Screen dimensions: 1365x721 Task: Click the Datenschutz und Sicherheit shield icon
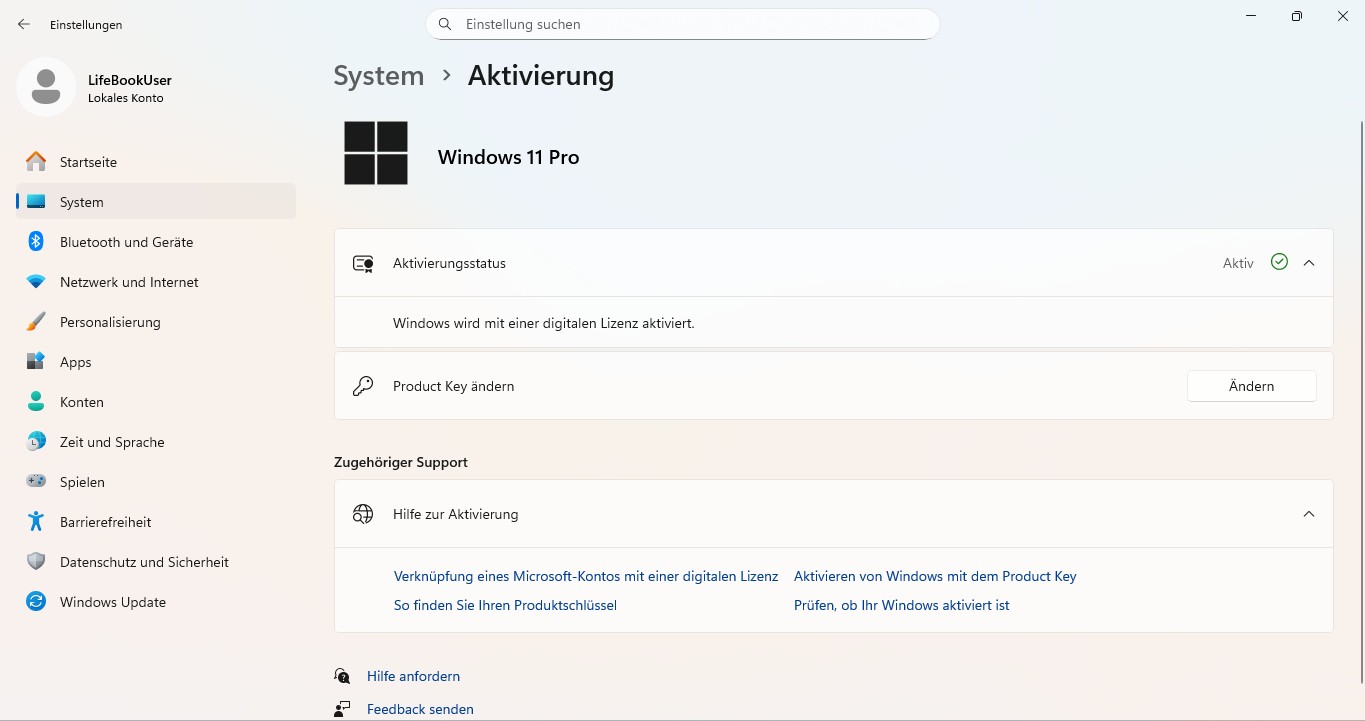click(36, 562)
